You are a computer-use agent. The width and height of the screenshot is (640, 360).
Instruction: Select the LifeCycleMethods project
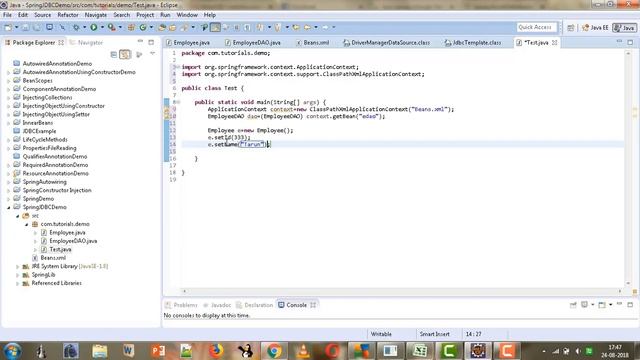pos(40,140)
